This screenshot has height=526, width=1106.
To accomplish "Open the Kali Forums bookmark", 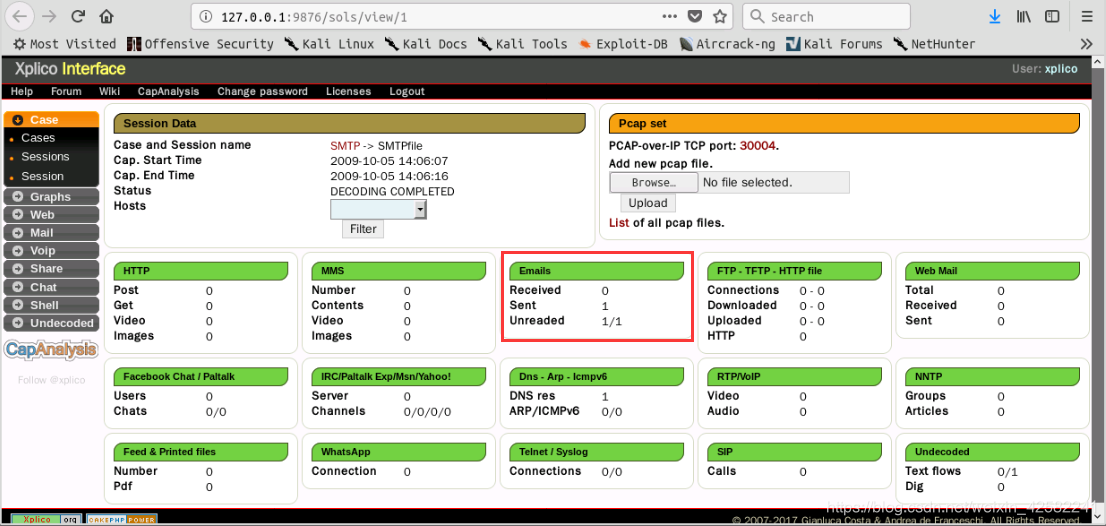I will pos(834,44).
